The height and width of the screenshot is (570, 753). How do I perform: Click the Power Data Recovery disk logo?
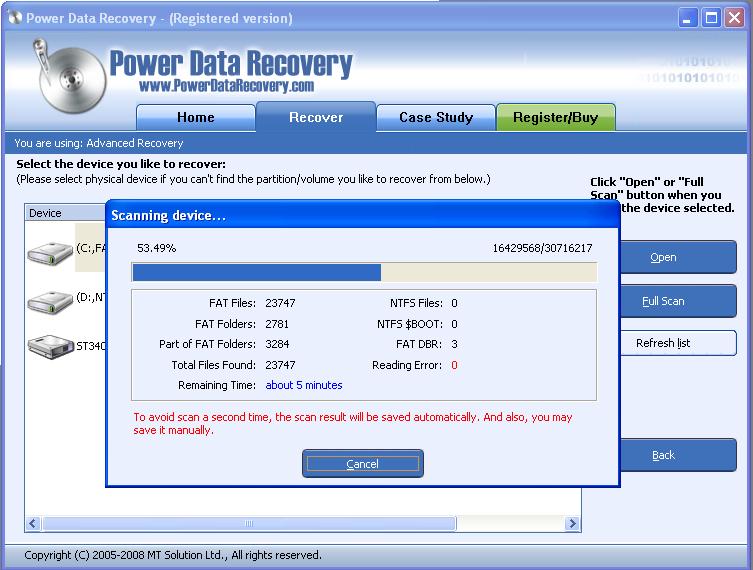(x=70, y=77)
